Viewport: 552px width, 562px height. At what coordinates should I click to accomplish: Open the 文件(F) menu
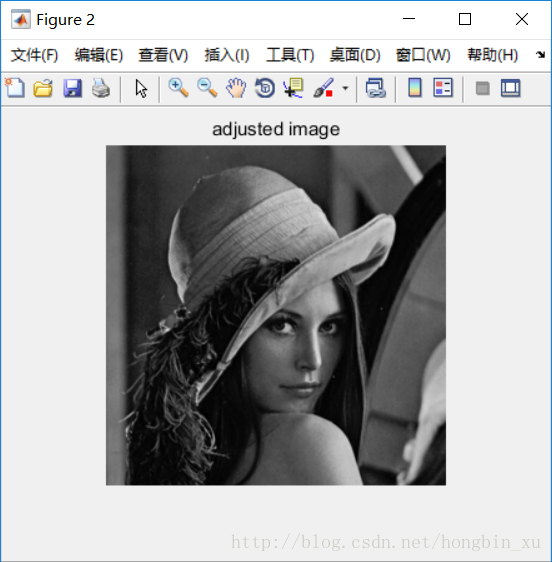click(34, 55)
